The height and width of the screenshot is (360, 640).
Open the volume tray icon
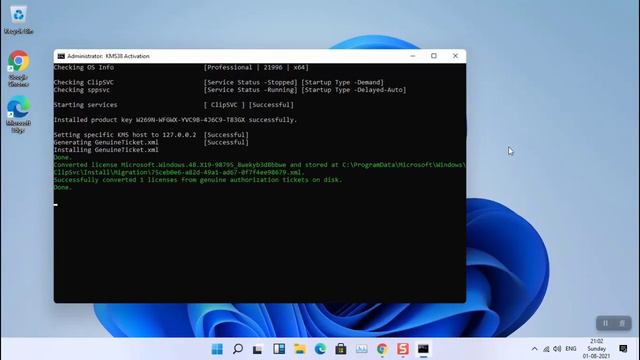coord(557,349)
